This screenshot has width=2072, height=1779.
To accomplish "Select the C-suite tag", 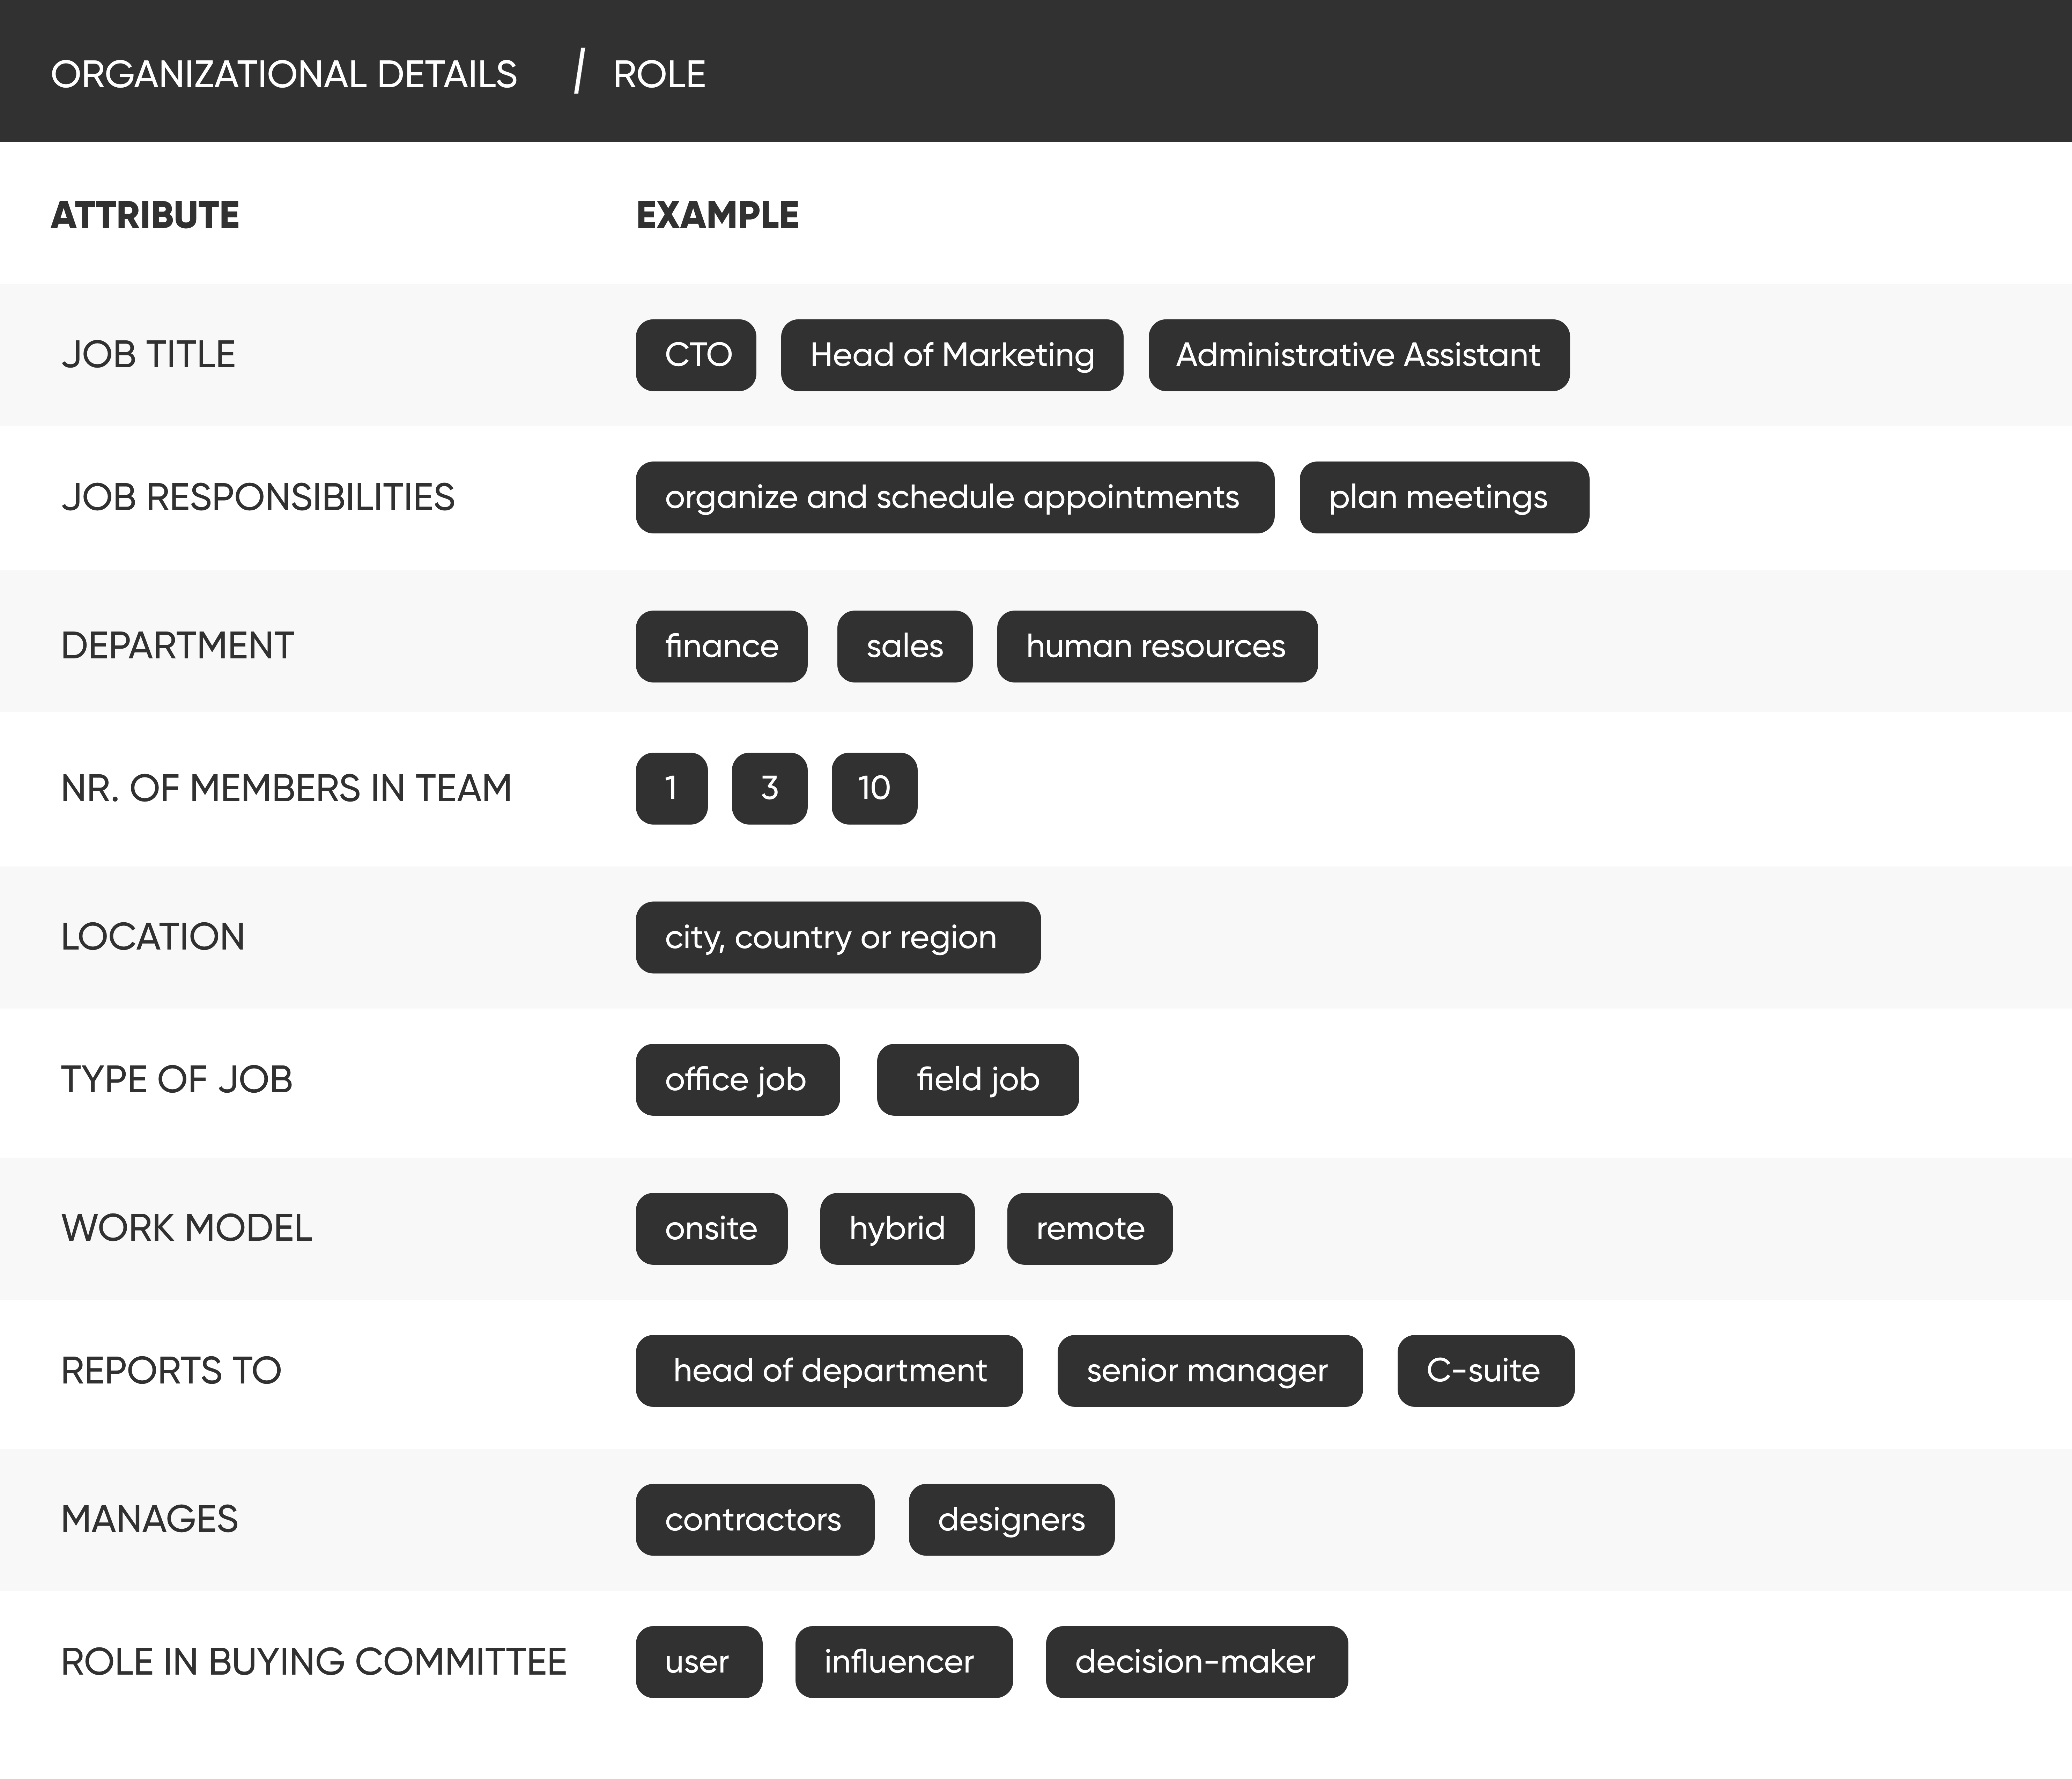I will 1485,1370.
